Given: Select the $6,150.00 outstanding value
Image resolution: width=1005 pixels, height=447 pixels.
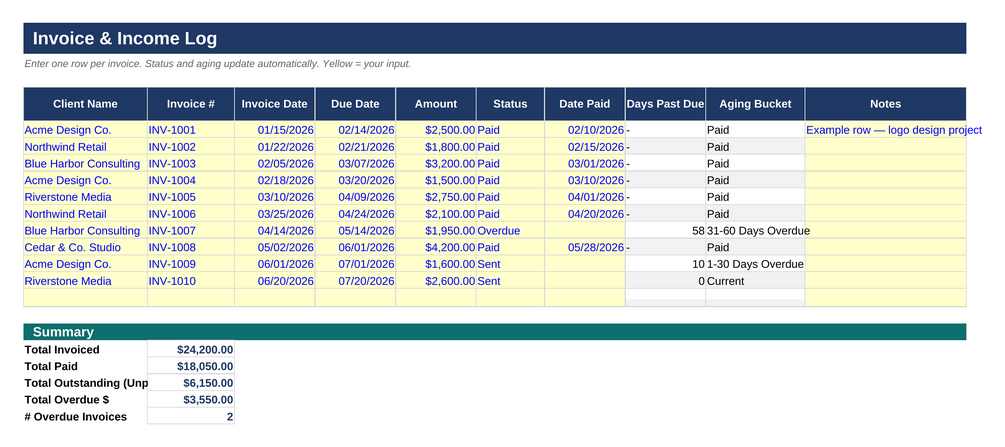Looking at the screenshot, I should (x=190, y=383).
